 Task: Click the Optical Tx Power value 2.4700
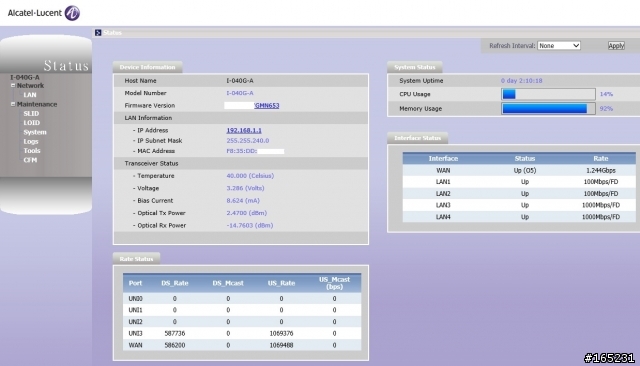click(247, 213)
